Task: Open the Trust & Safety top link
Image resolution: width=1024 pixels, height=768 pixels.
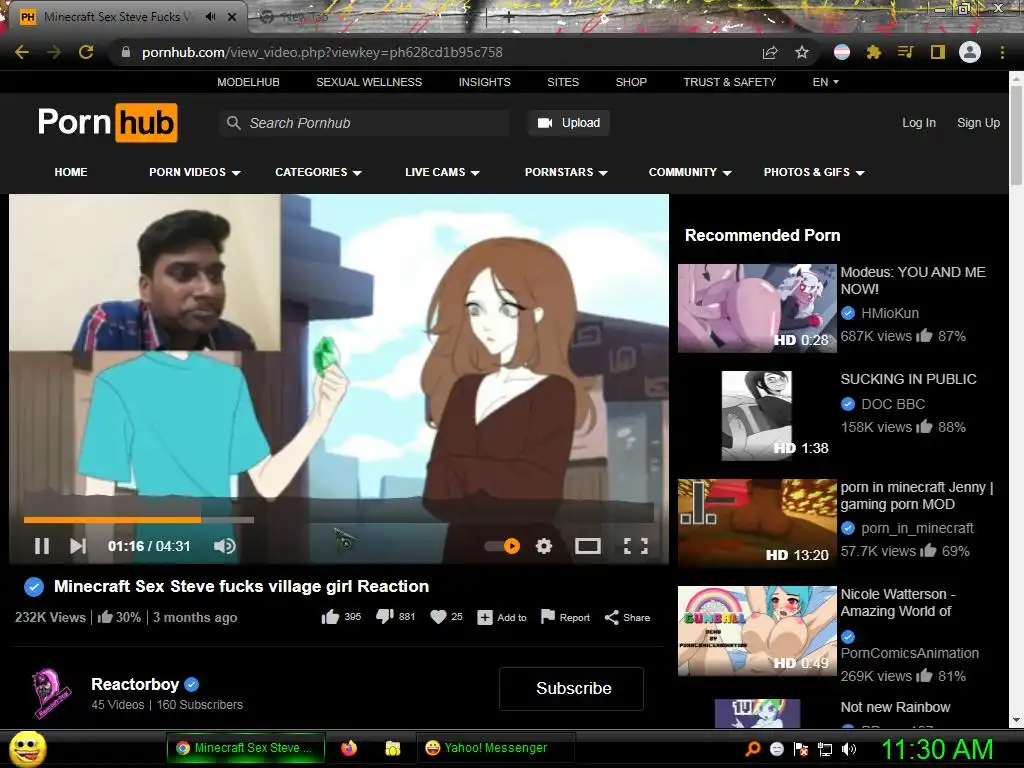Action: point(729,82)
